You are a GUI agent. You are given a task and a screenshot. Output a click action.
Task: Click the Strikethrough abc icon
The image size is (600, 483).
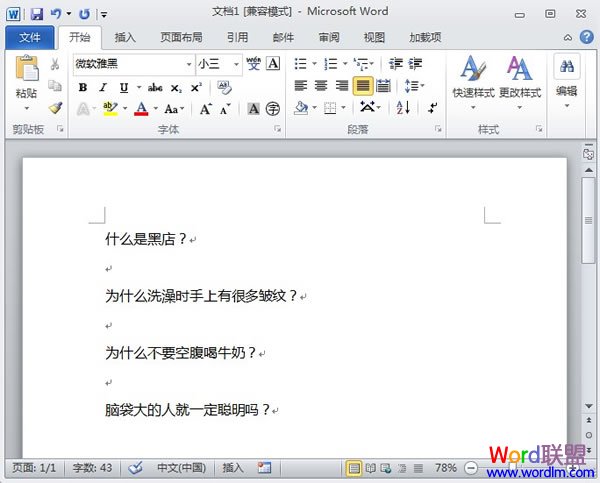pyautogui.click(x=155, y=88)
